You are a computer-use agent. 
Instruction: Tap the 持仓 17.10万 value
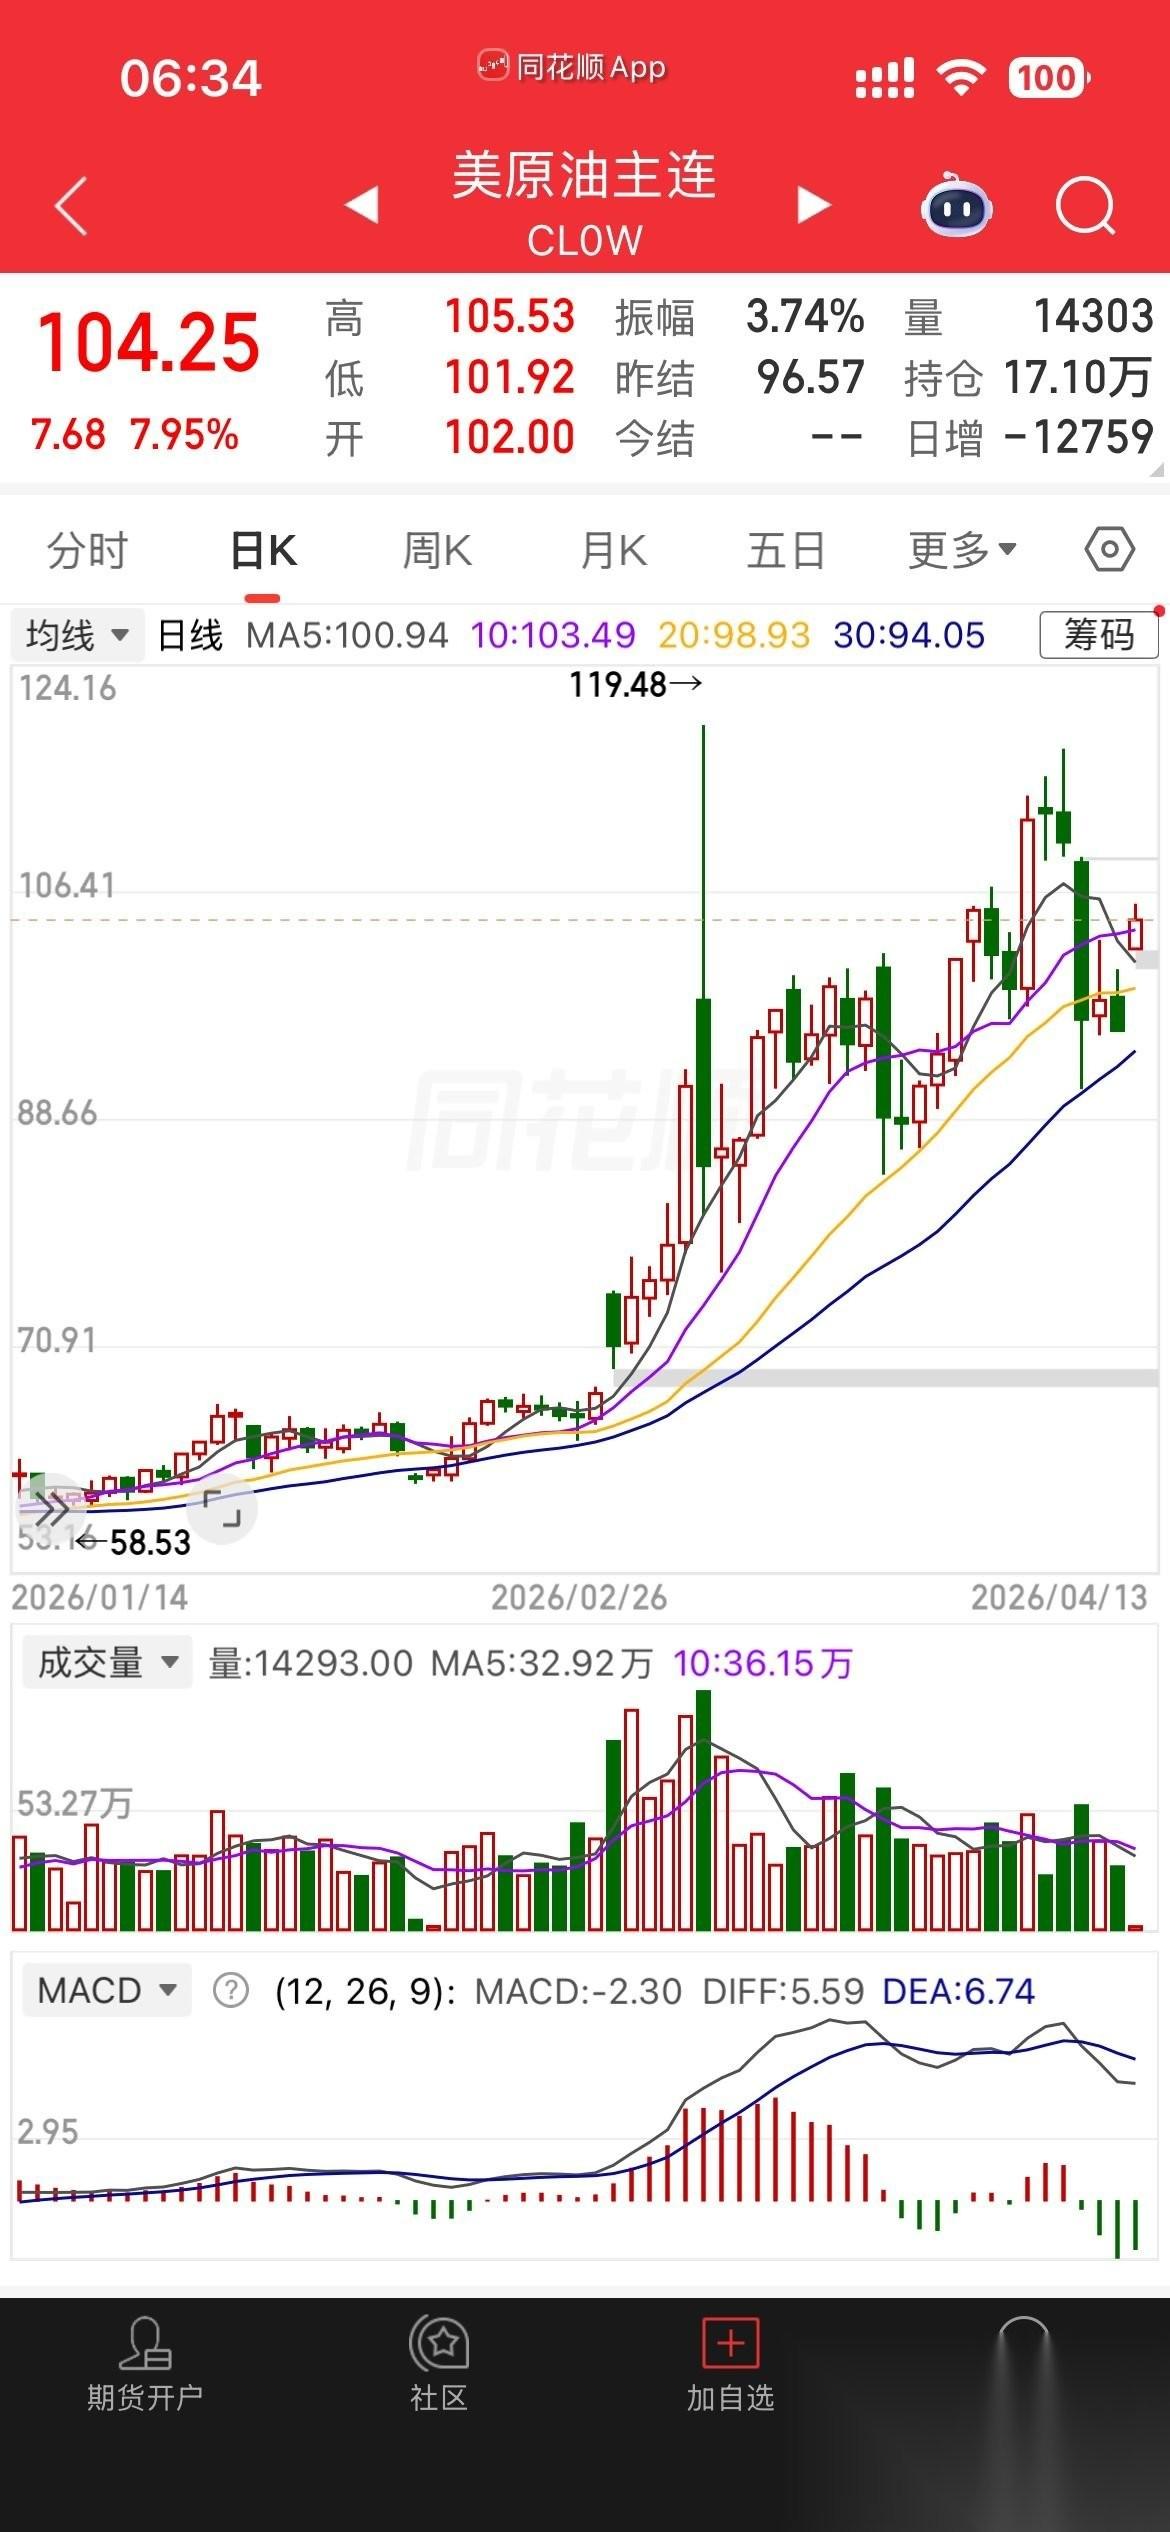point(1078,378)
